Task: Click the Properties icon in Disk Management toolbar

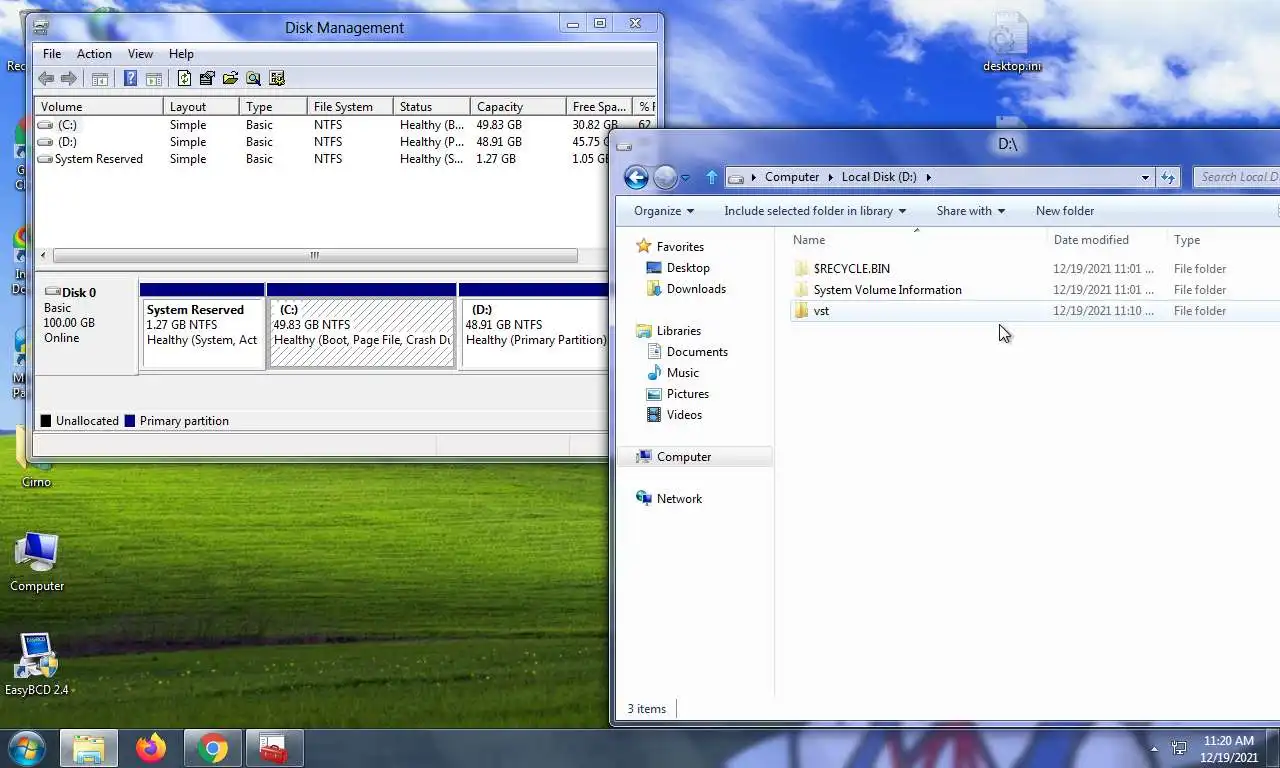Action: [x=207, y=79]
